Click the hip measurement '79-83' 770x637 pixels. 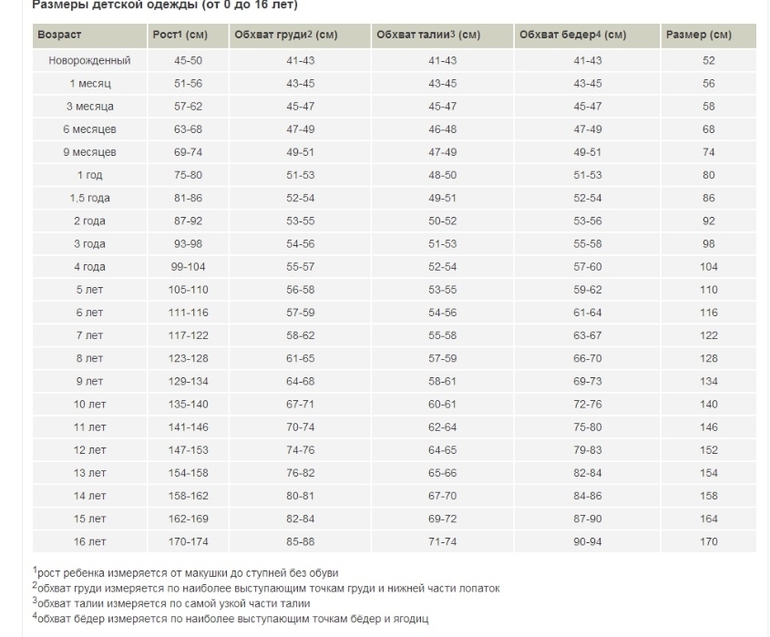click(588, 451)
